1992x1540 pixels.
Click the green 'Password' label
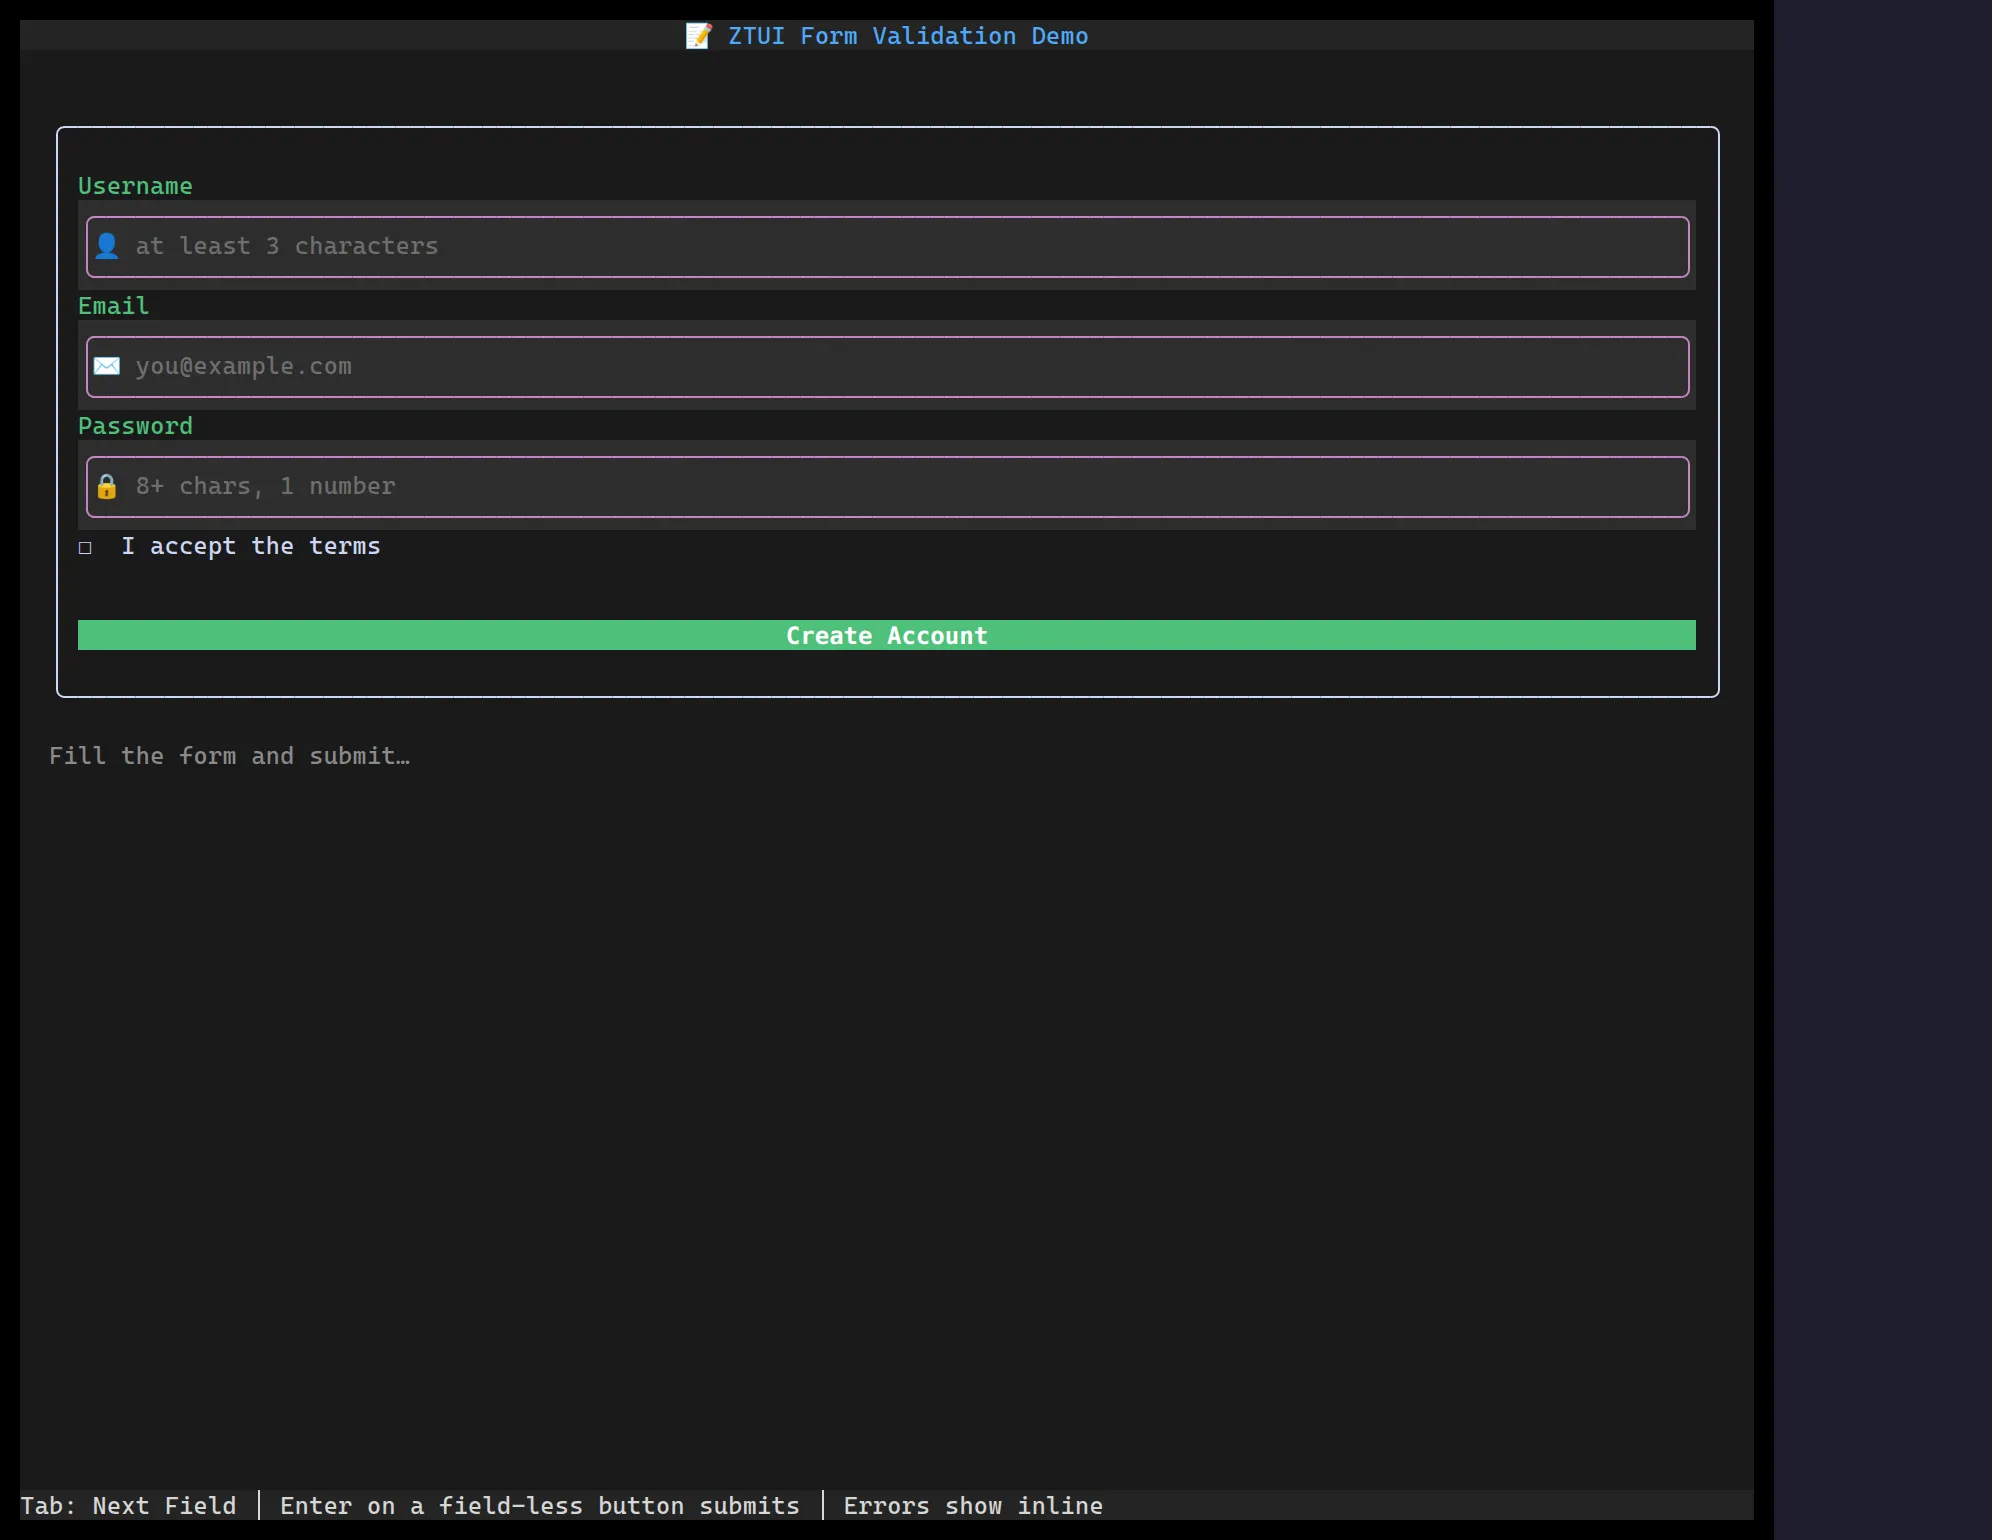135,426
